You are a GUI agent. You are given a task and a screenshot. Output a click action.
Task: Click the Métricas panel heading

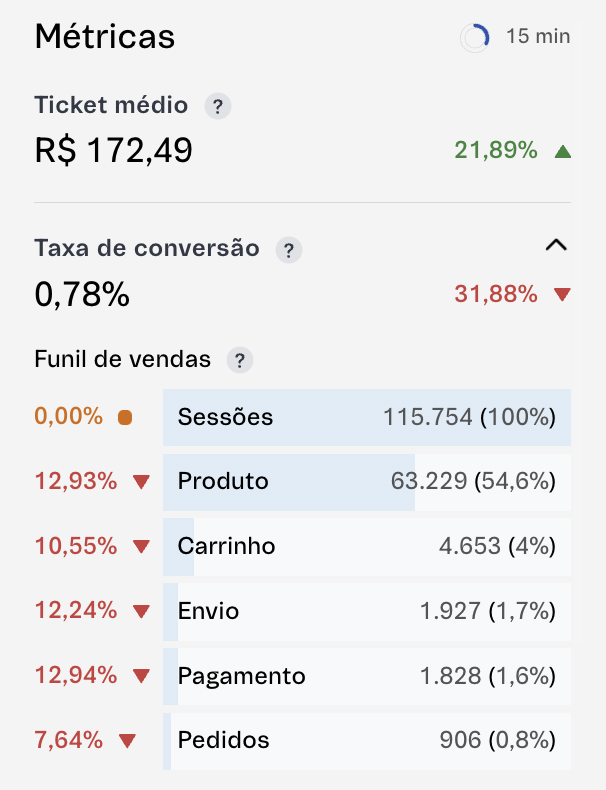105,37
